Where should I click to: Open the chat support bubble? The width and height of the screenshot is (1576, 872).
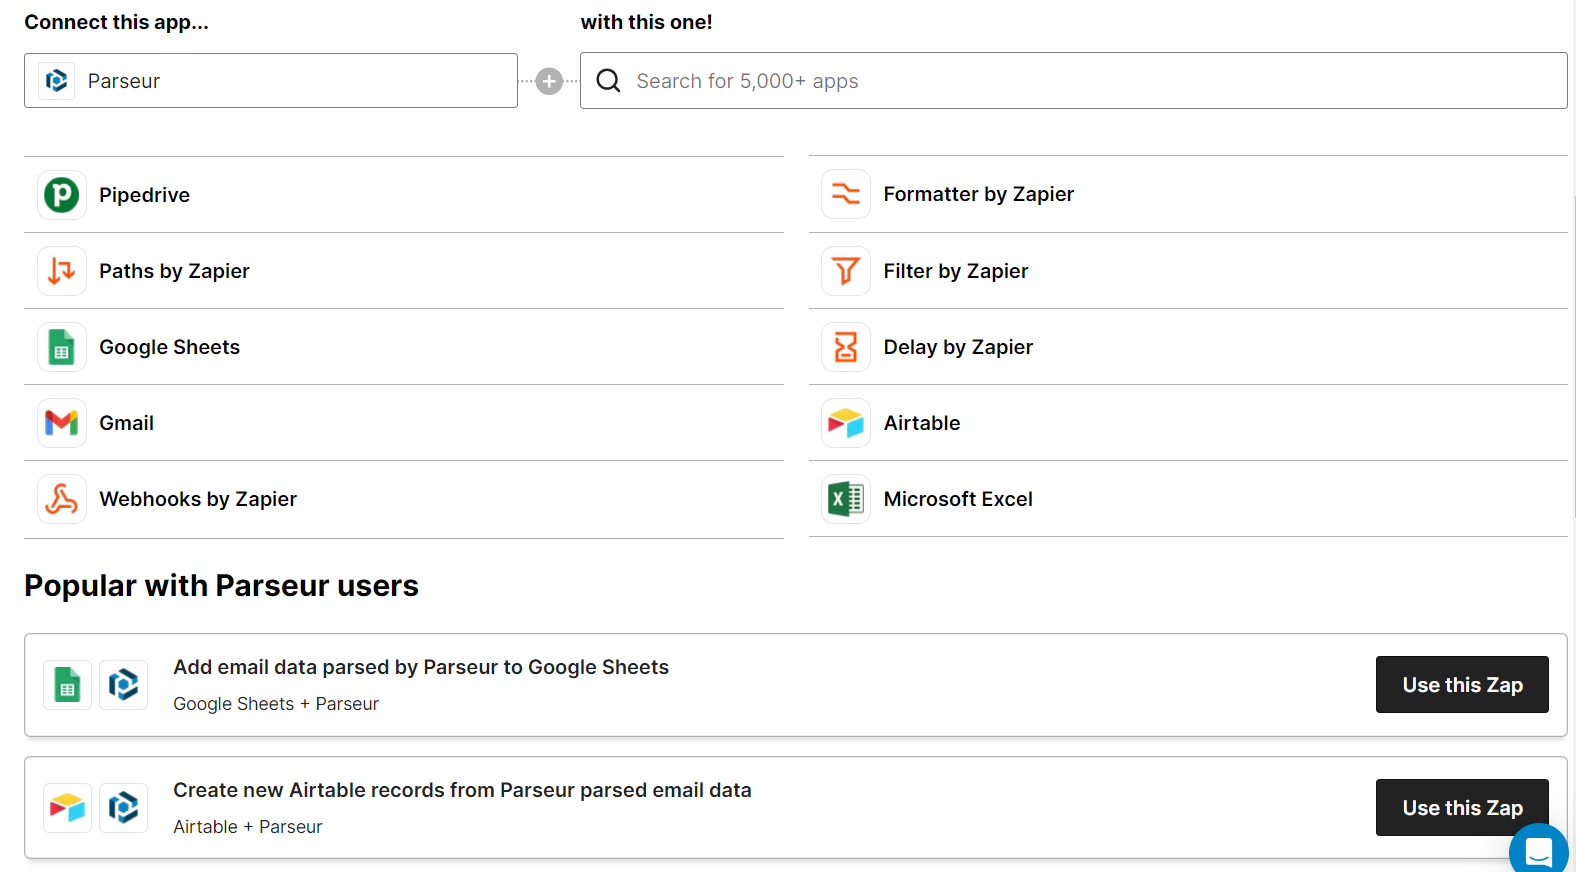pos(1538,850)
